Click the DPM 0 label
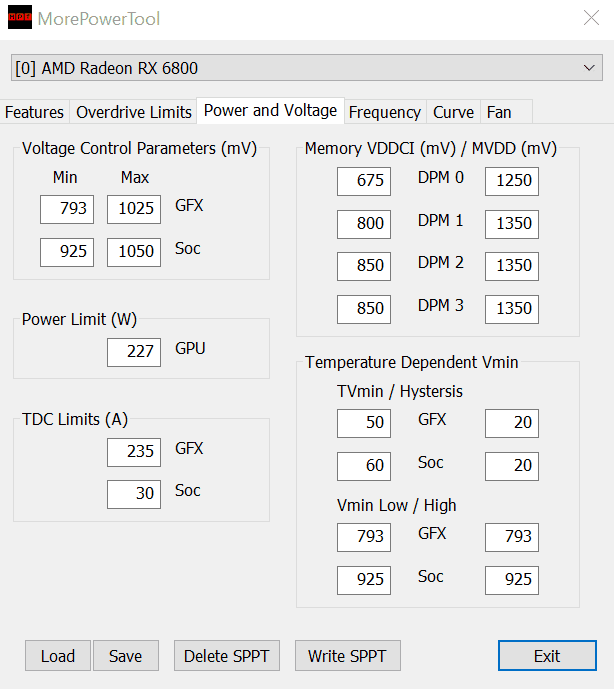614x689 pixels. coord(441,178)
